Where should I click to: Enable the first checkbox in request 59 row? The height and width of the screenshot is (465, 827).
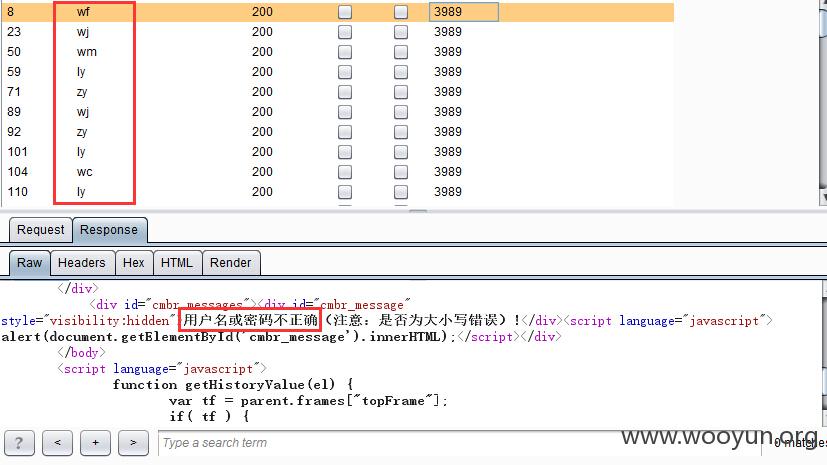tap(345, 72)
